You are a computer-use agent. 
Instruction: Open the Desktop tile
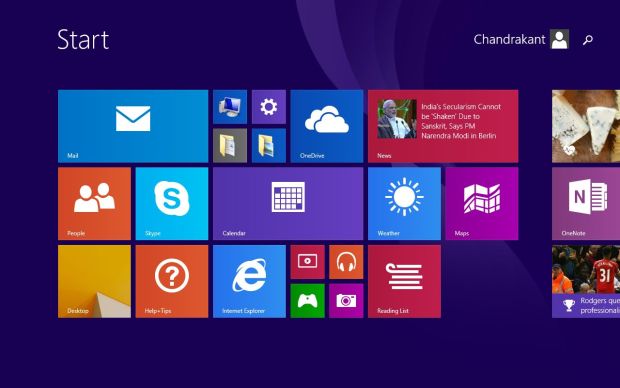(94, 281)
